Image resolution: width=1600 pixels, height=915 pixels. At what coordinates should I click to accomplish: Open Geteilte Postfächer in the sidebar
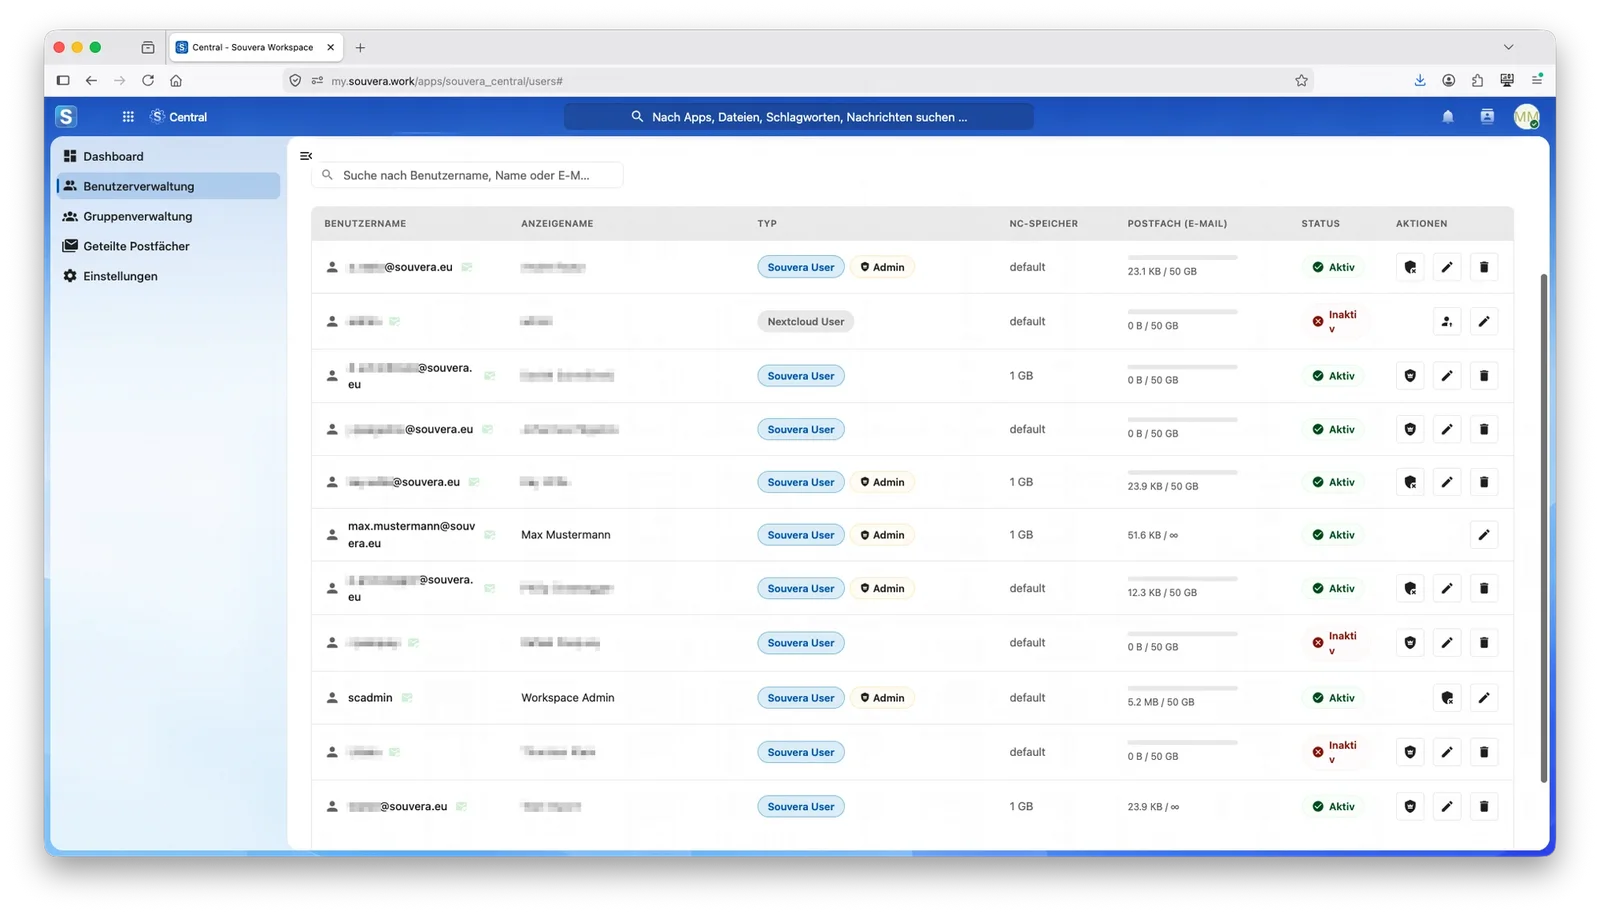click(x=168, y=246)
